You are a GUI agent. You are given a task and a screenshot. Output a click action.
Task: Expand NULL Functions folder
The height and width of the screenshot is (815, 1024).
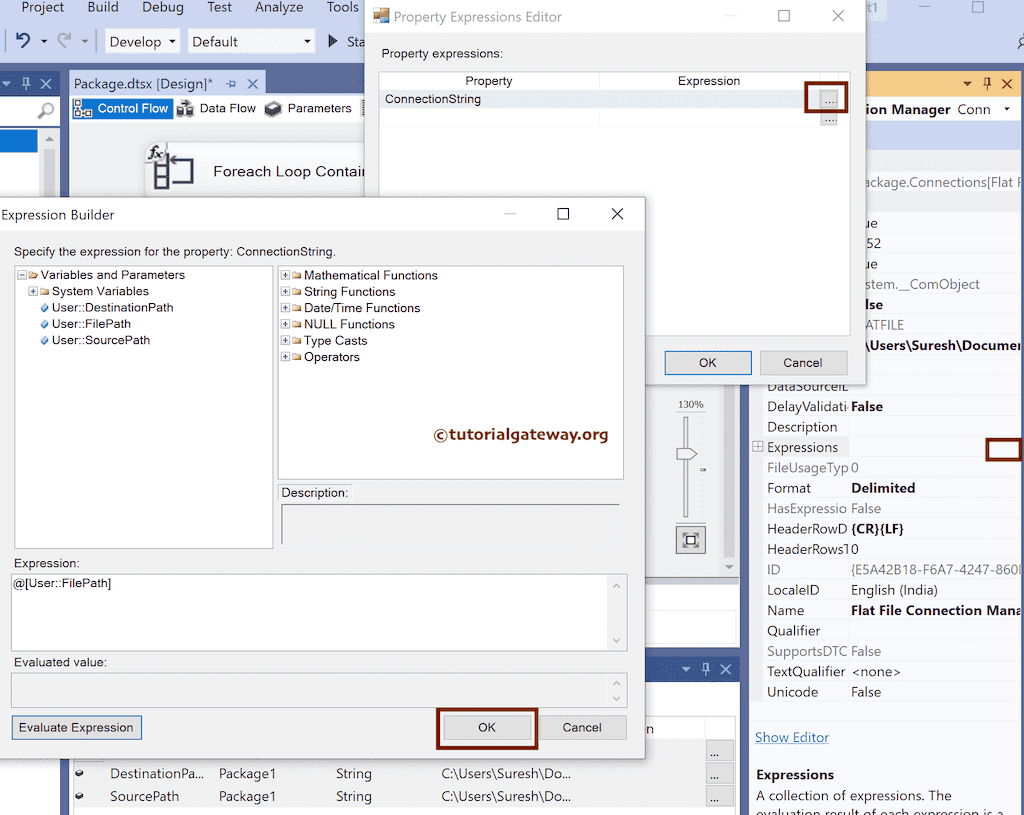click(x=285, y=324)
